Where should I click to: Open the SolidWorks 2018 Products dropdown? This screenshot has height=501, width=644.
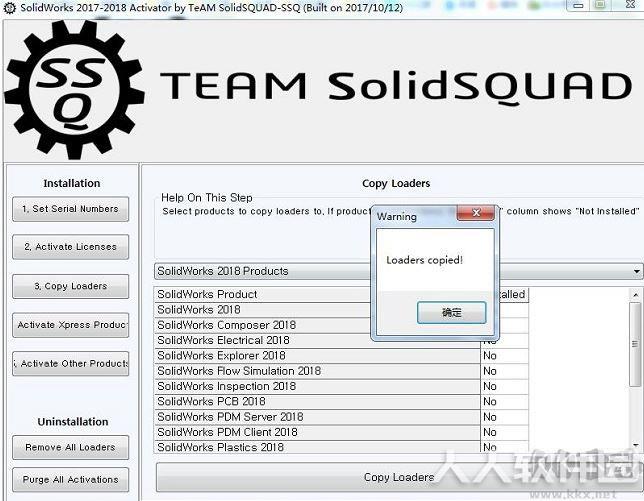(398, 271)
